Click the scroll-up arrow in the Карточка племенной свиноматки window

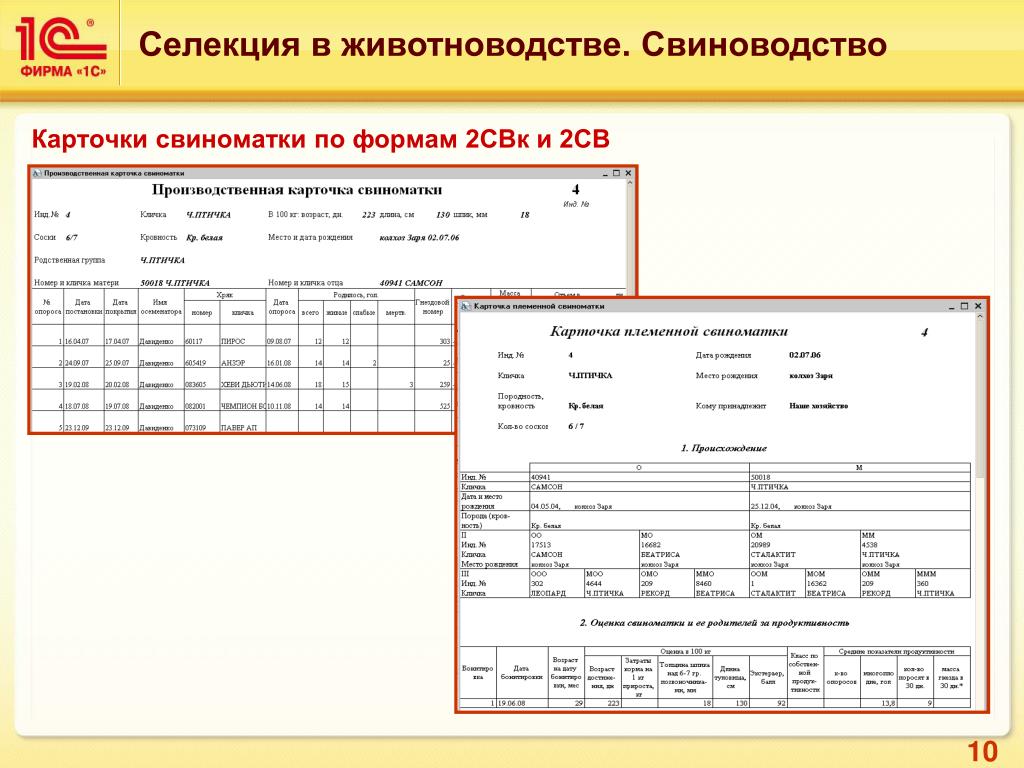point(980,317)
